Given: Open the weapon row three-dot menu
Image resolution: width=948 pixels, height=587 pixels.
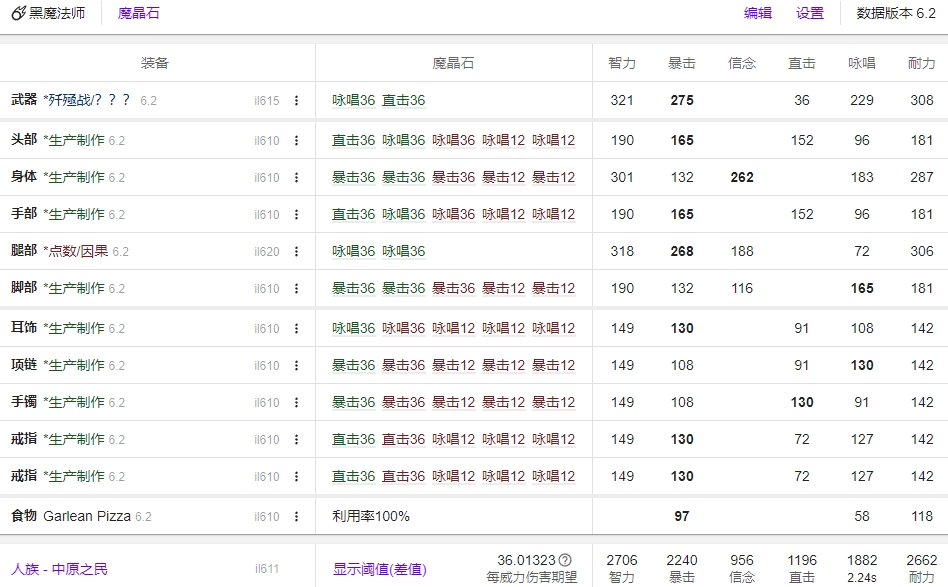Looking at the screenshot, I should tap(296, 100).
